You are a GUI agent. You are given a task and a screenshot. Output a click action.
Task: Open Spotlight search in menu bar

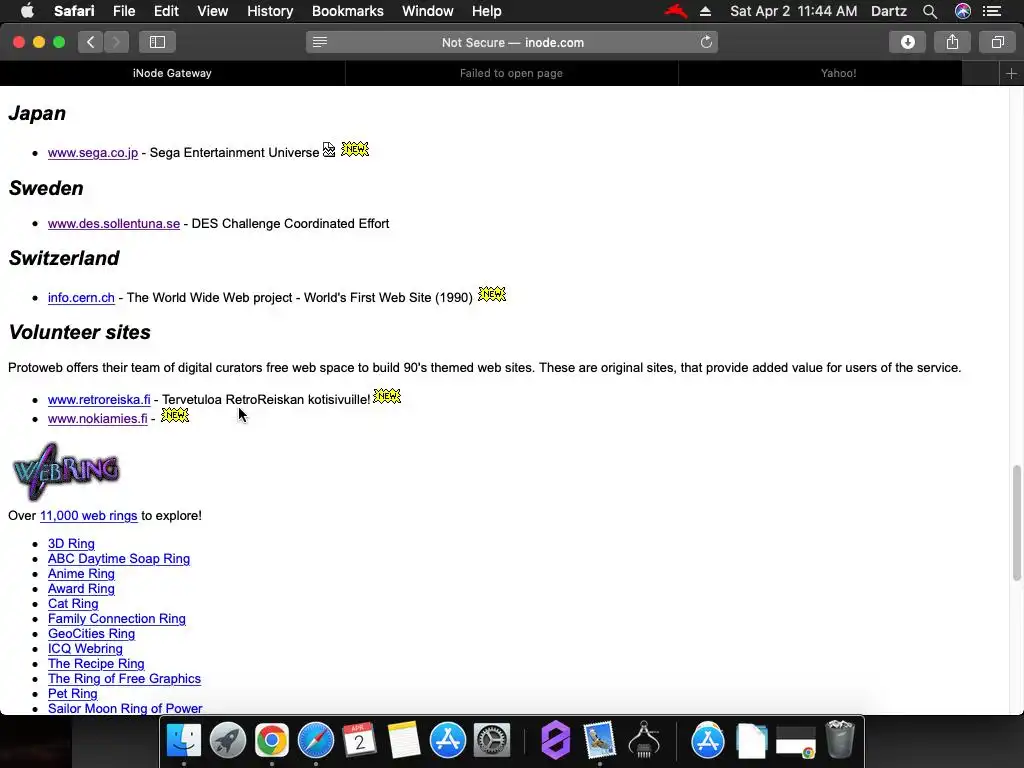coord(930,11)
